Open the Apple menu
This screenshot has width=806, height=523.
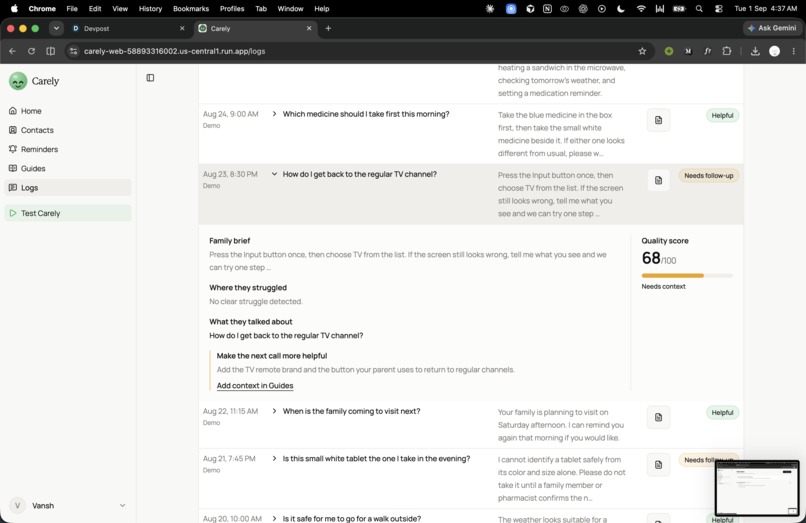click(x=14, y=9)
